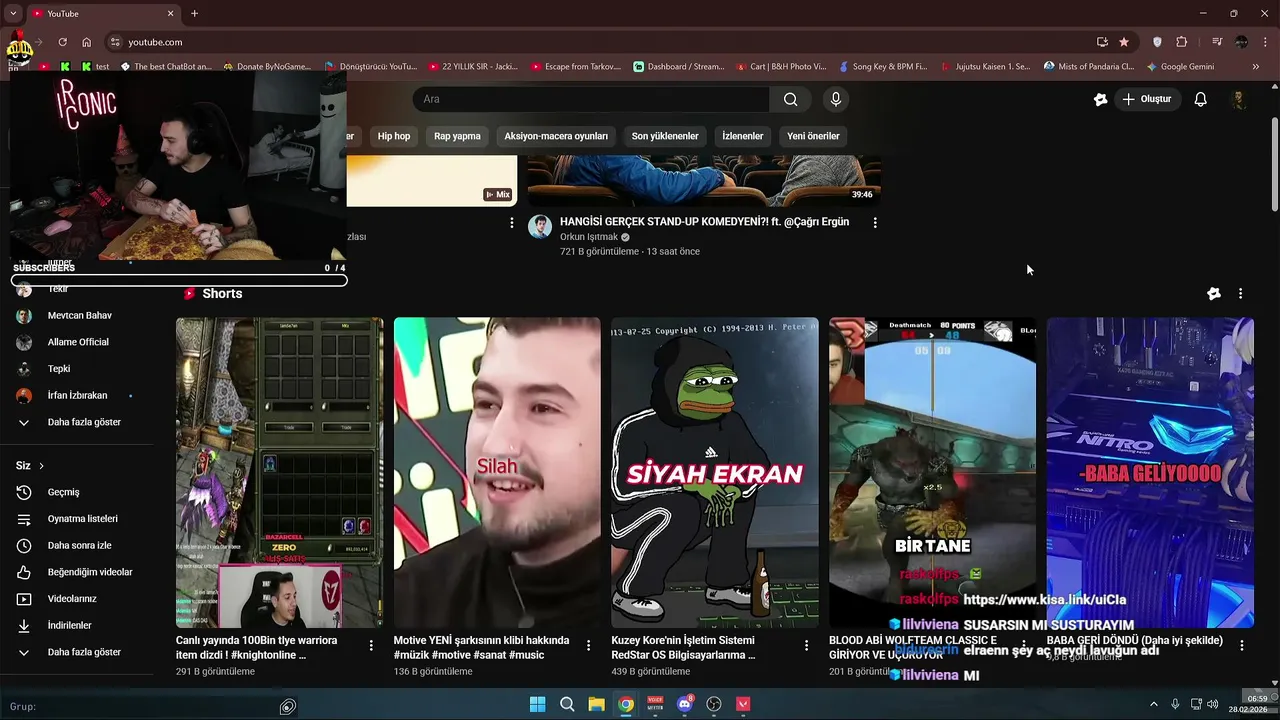Open Allame Official subscription in sidebar
Image resolution: width=1280 pixels, height=720 pixels.
click(x=78, y=342)
